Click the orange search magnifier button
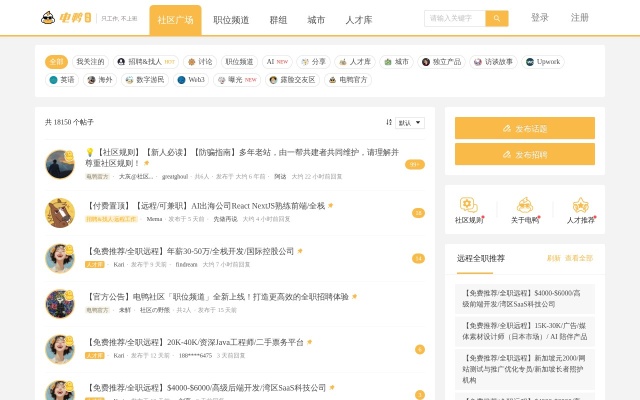The image size is (640, 400). click(x=497, y=18)
